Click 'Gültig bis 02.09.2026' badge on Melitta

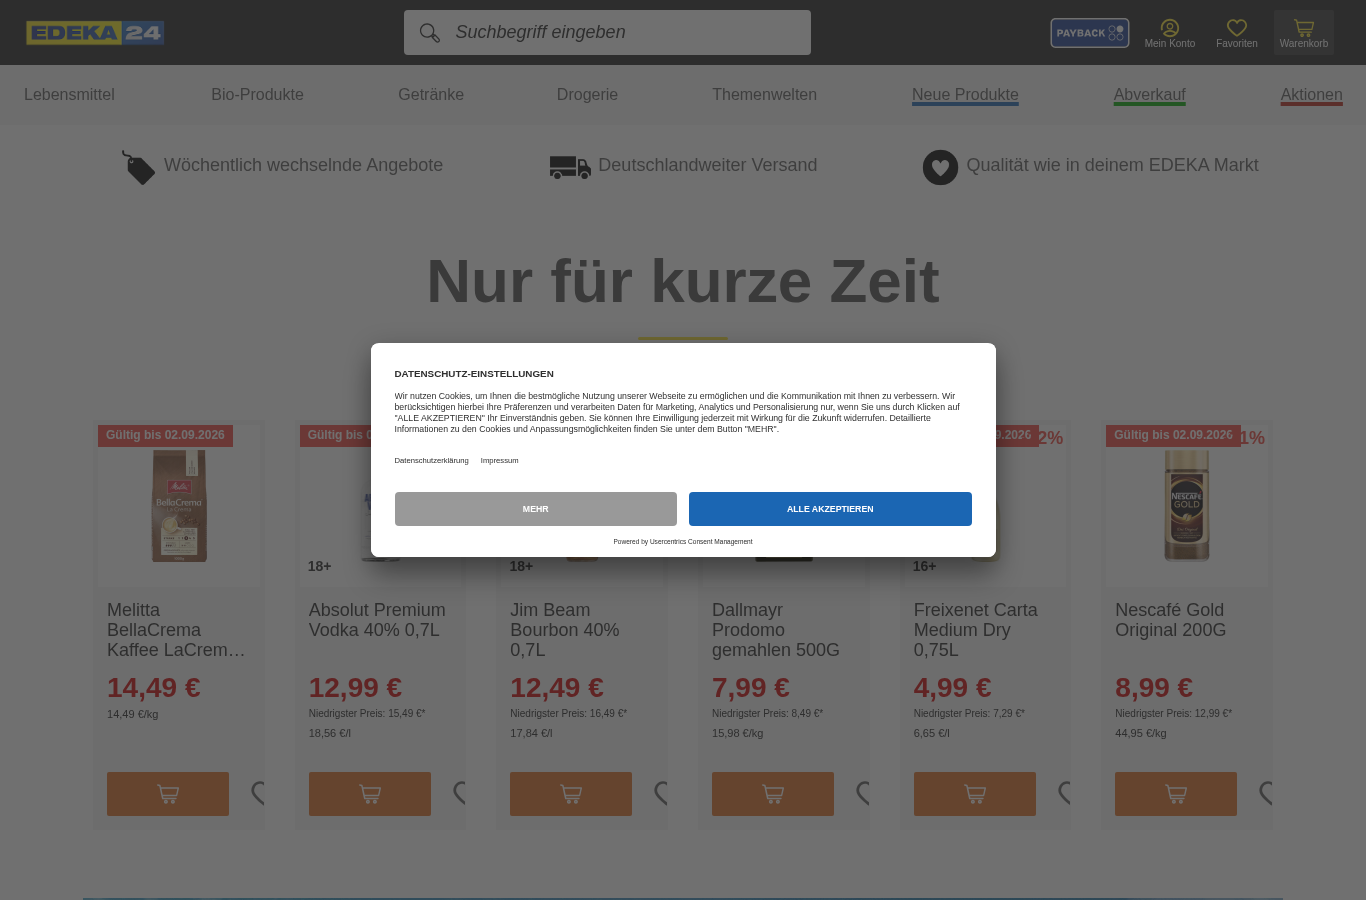point(165,435)
